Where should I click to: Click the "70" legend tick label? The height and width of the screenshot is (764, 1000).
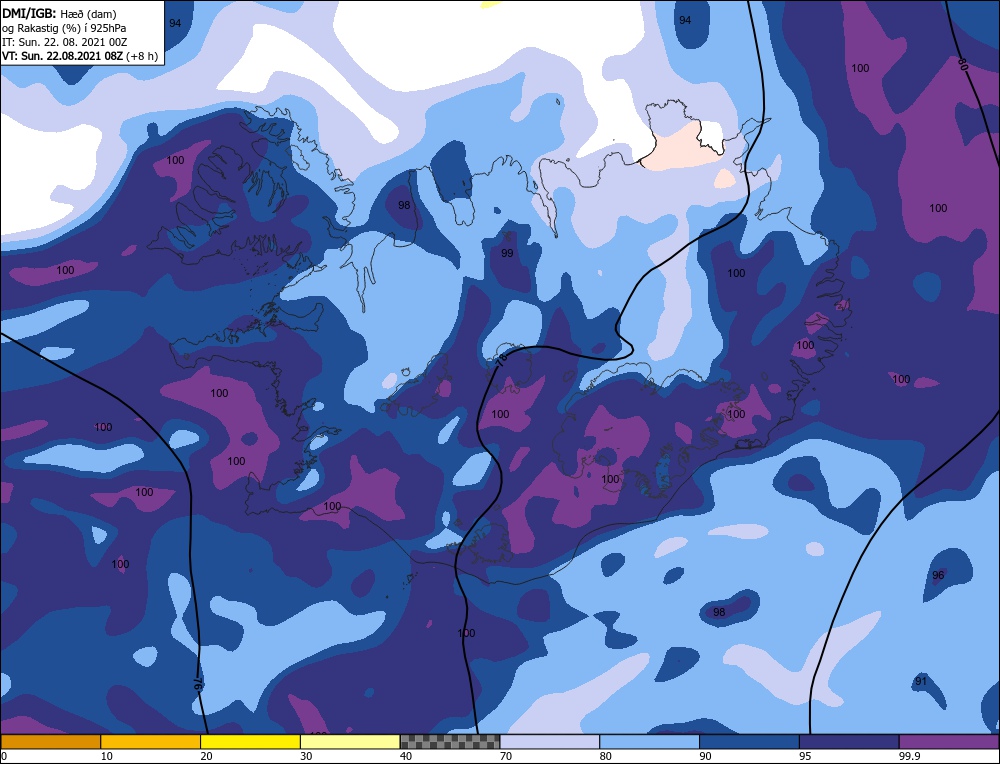[506, 756]
